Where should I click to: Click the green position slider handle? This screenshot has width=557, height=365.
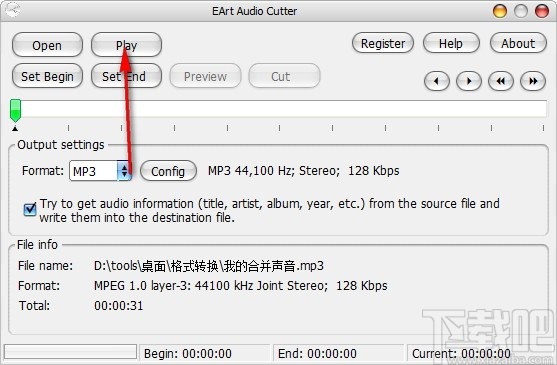point(15,110)
